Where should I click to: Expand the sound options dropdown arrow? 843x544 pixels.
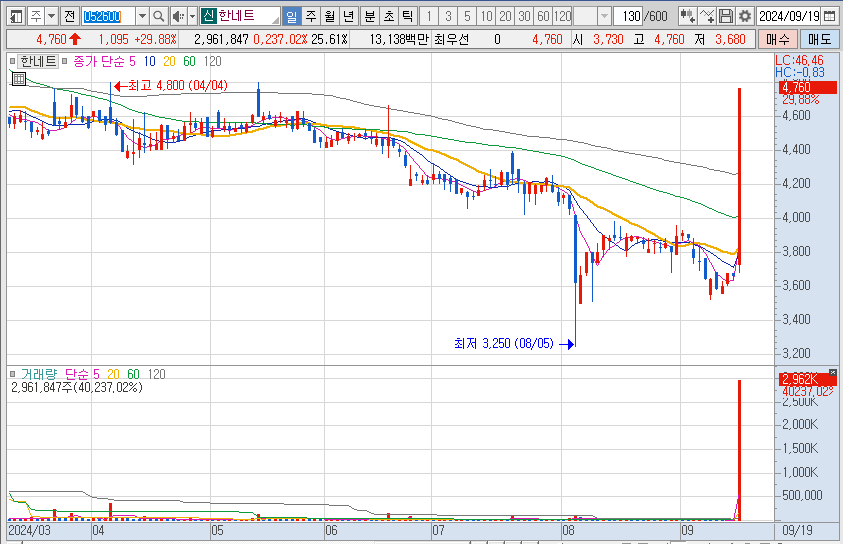click(192, 16)
